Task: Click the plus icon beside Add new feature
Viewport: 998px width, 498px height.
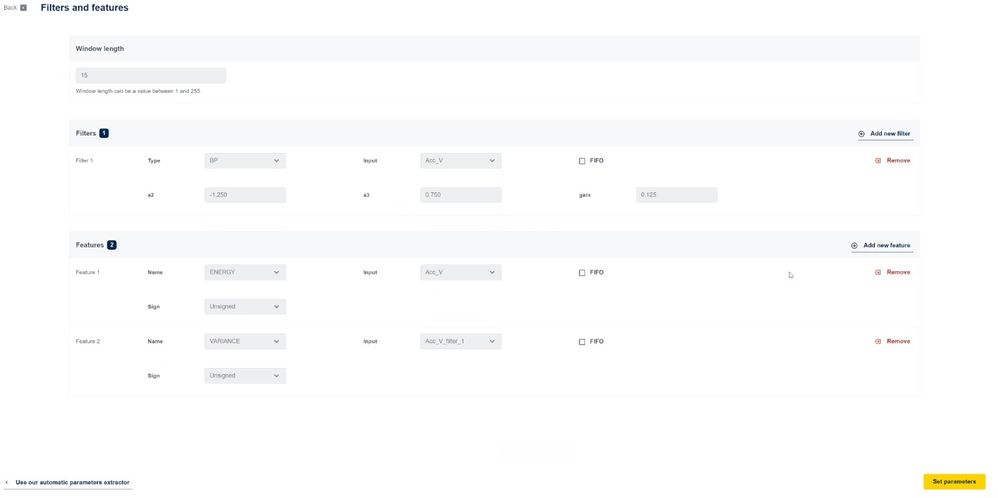Action: (854, 245)
